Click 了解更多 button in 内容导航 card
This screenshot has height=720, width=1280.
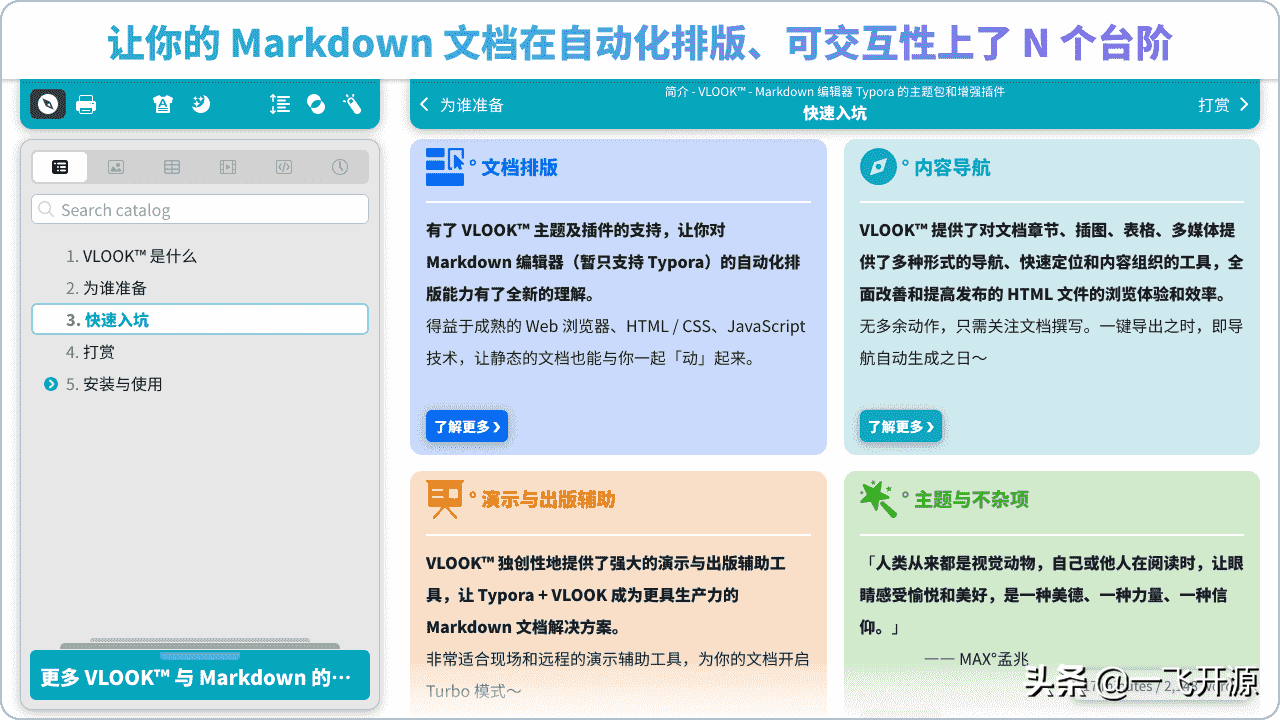[900, 426]
